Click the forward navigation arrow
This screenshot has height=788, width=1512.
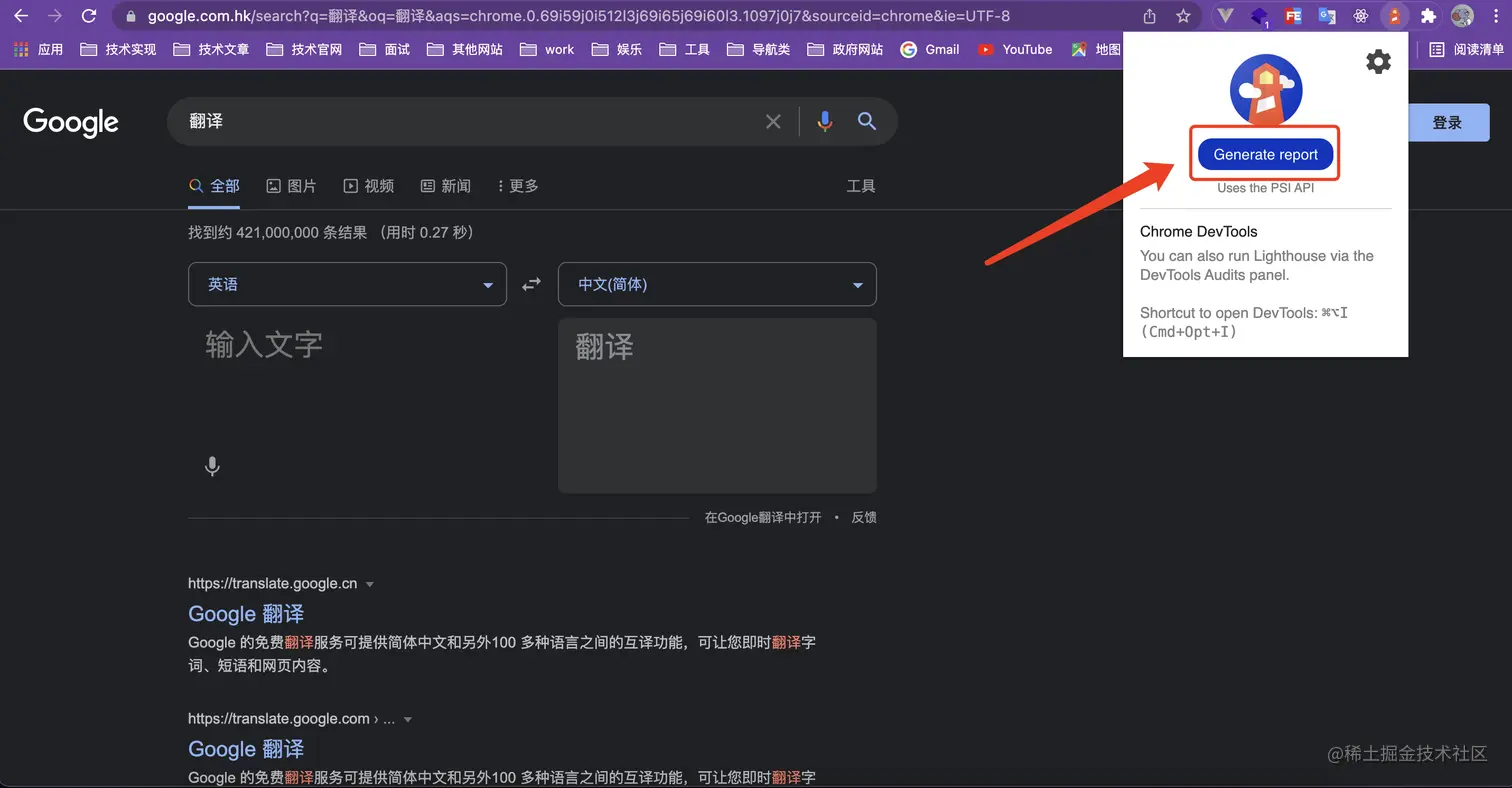click(55, 16)
